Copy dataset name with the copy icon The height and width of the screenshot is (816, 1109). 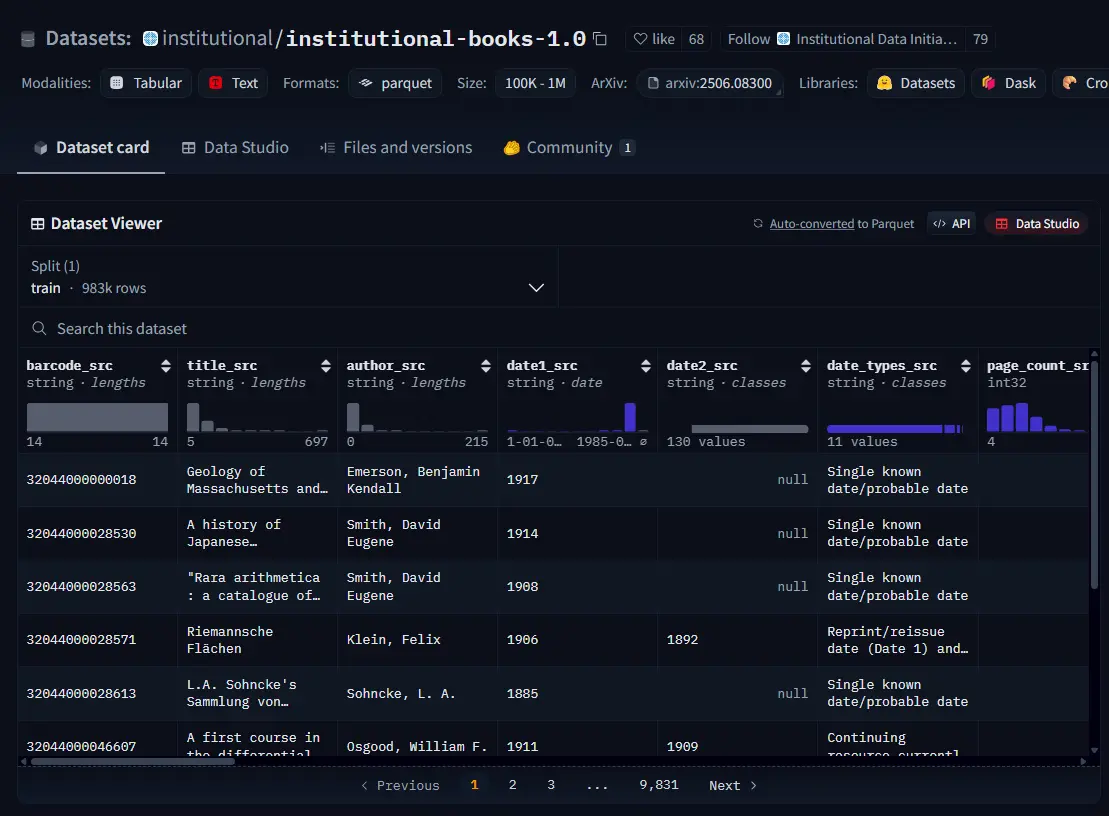tap(600, 39)
